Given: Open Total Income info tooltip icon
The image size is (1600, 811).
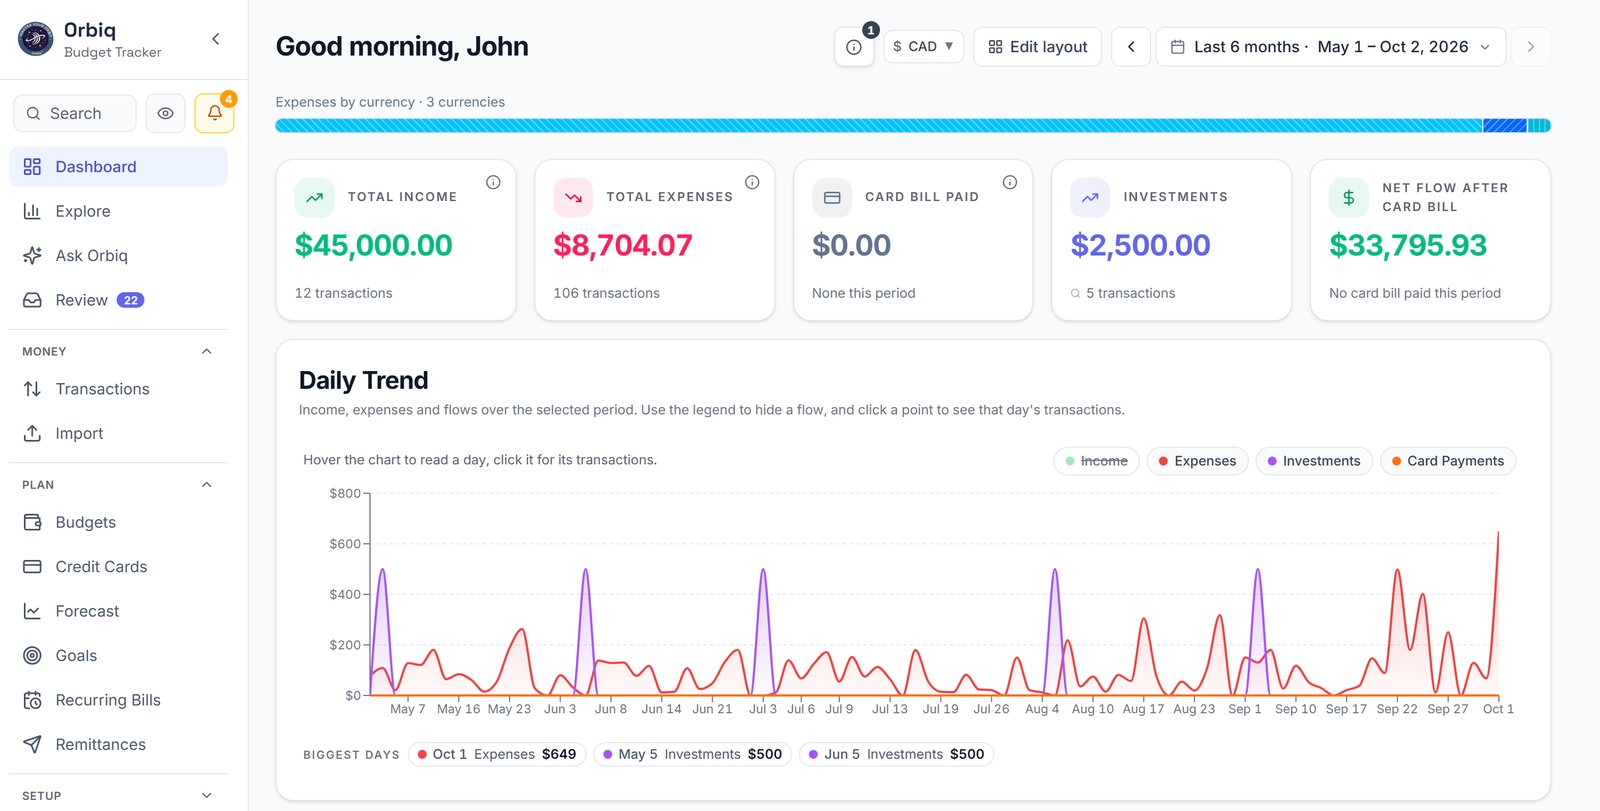Looking at the screenshot, I should 493,182.
